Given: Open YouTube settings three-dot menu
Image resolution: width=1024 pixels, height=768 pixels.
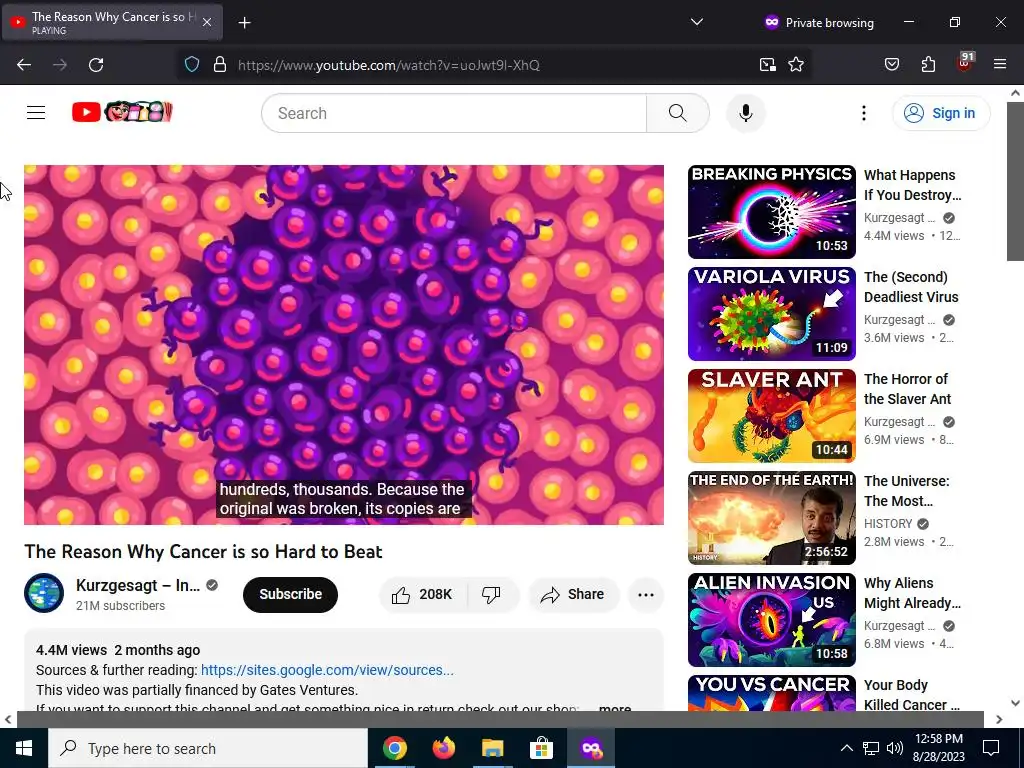Looking at the screenshot, I should point(863,113).
